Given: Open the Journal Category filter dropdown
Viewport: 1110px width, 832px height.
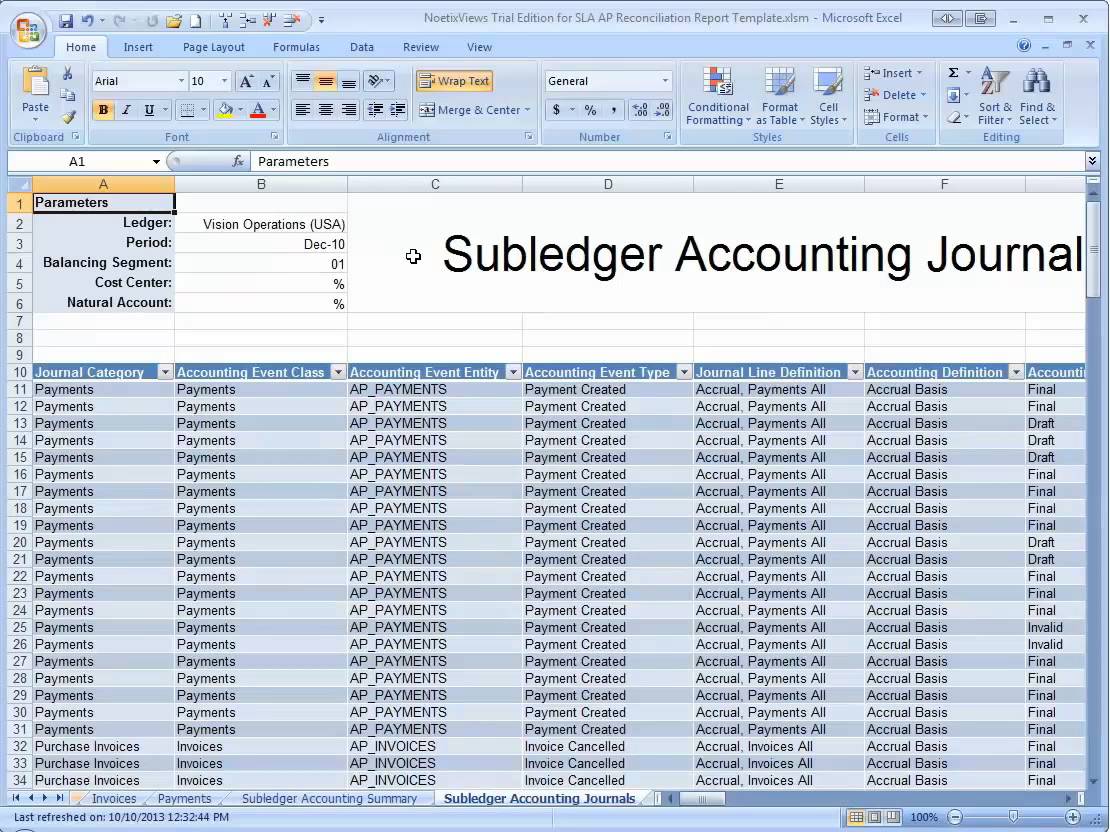Looking at the screenshot, I should (x=166, y=371).
